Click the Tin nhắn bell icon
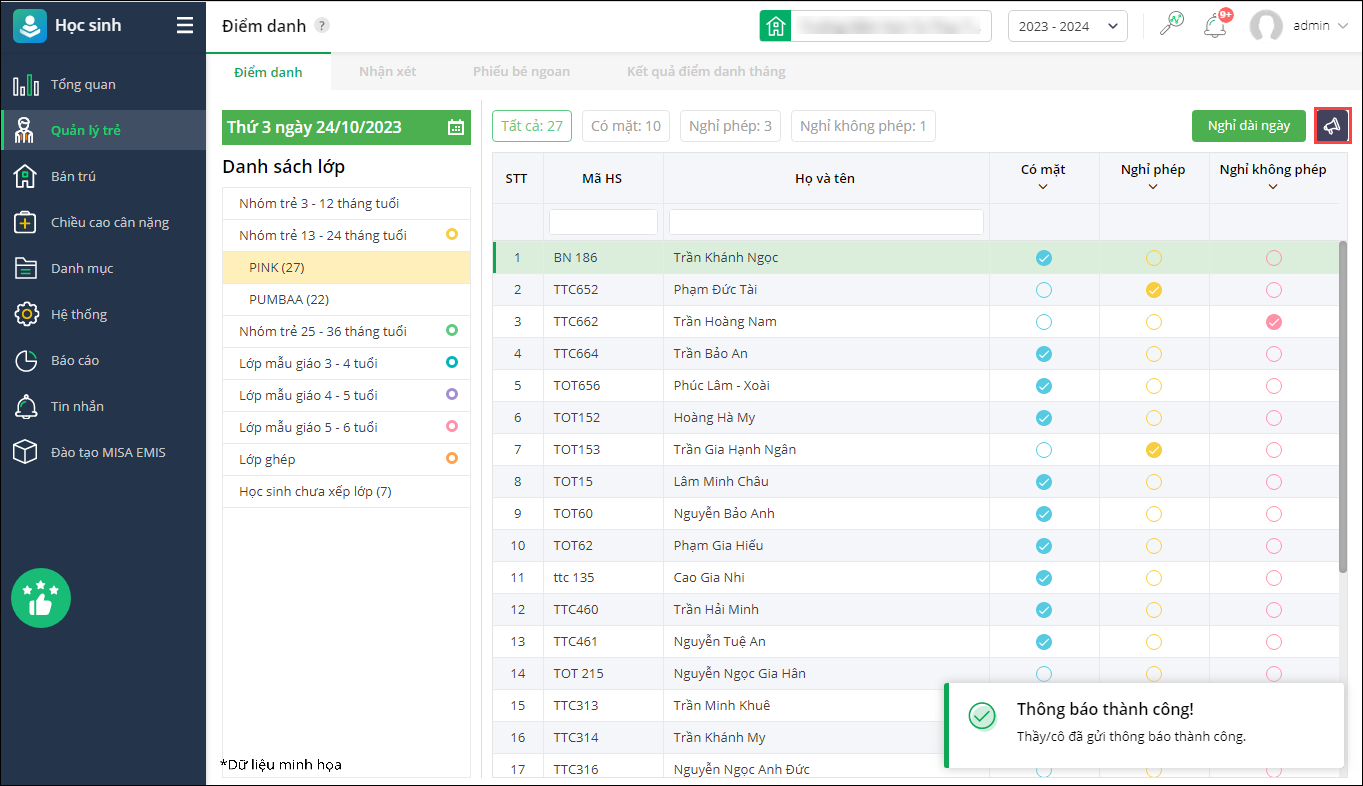Viewport: 1363px width, 786px height. (26, 407)
